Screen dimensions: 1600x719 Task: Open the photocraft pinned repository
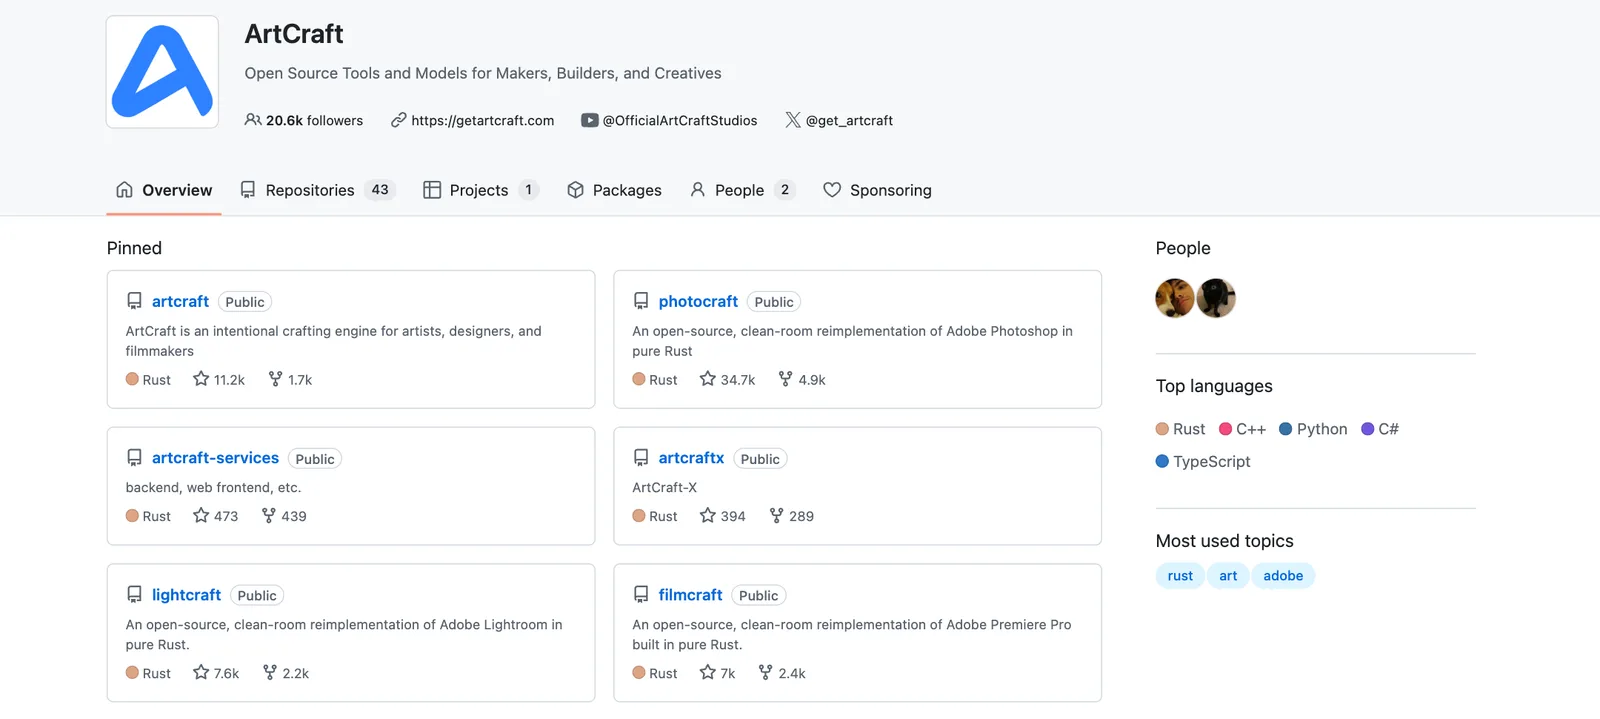click(698, 301)
